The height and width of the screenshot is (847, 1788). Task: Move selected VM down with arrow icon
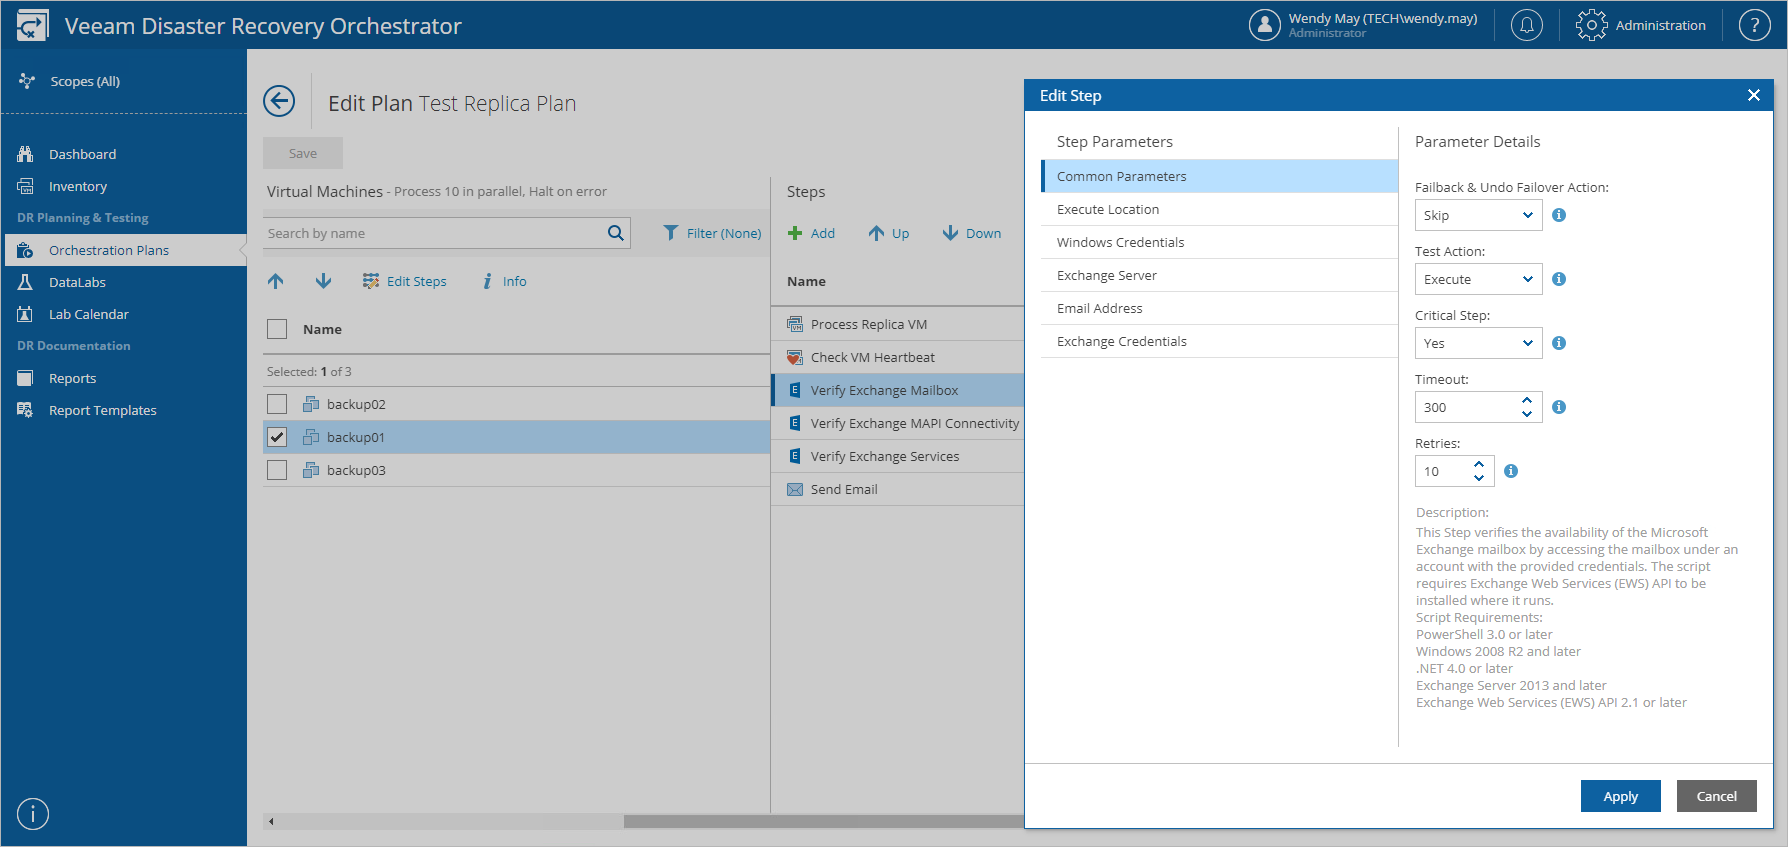click(x=323, y=281)
